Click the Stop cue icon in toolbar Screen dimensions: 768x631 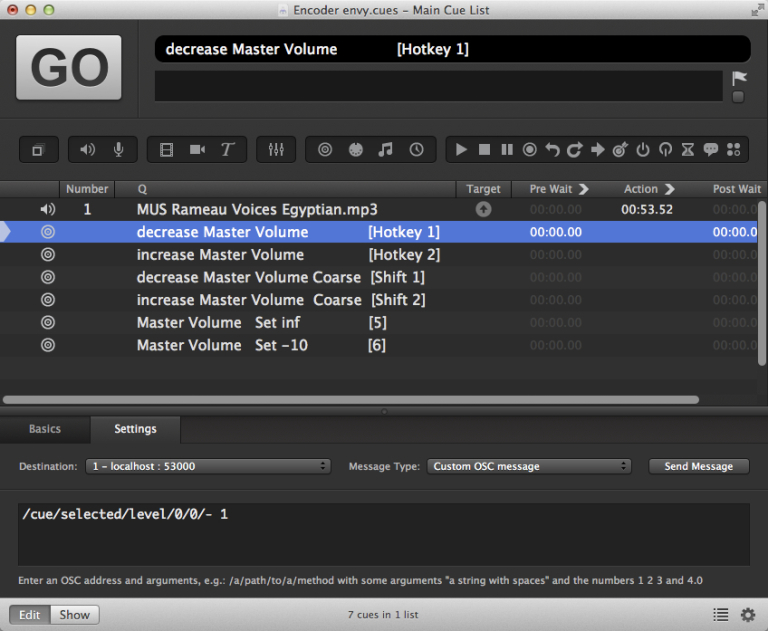(484, 150)
